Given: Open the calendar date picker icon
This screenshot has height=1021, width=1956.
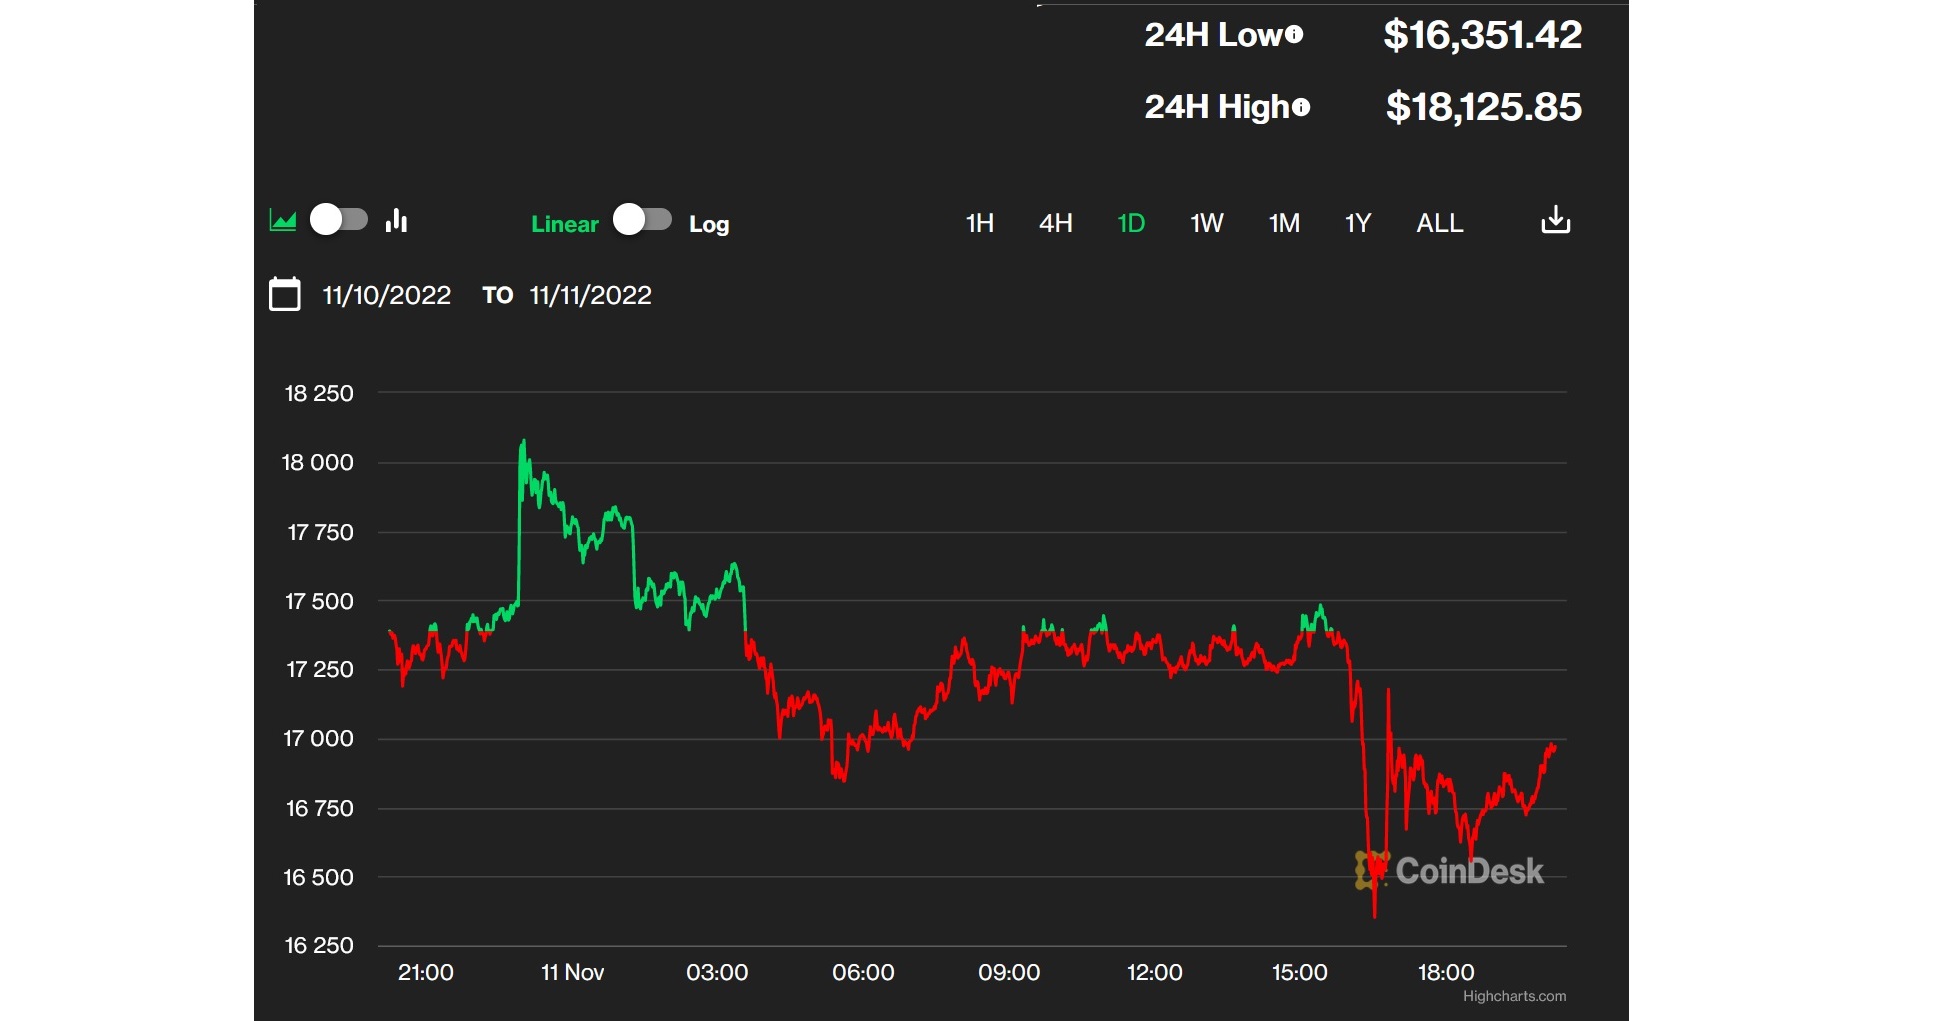Looking at the screenshot, I should click(x=285, y=294).
